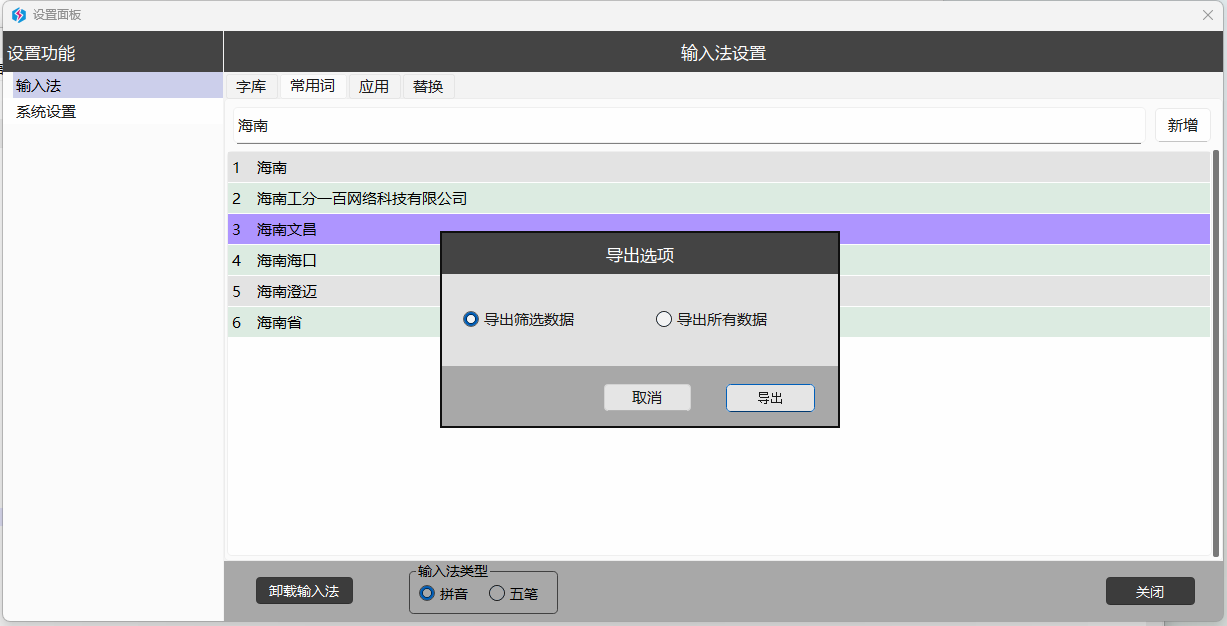The width and height of the screenshot is (1227, 626).
Task: Choose 五笔 input method type
Action: 497,594
